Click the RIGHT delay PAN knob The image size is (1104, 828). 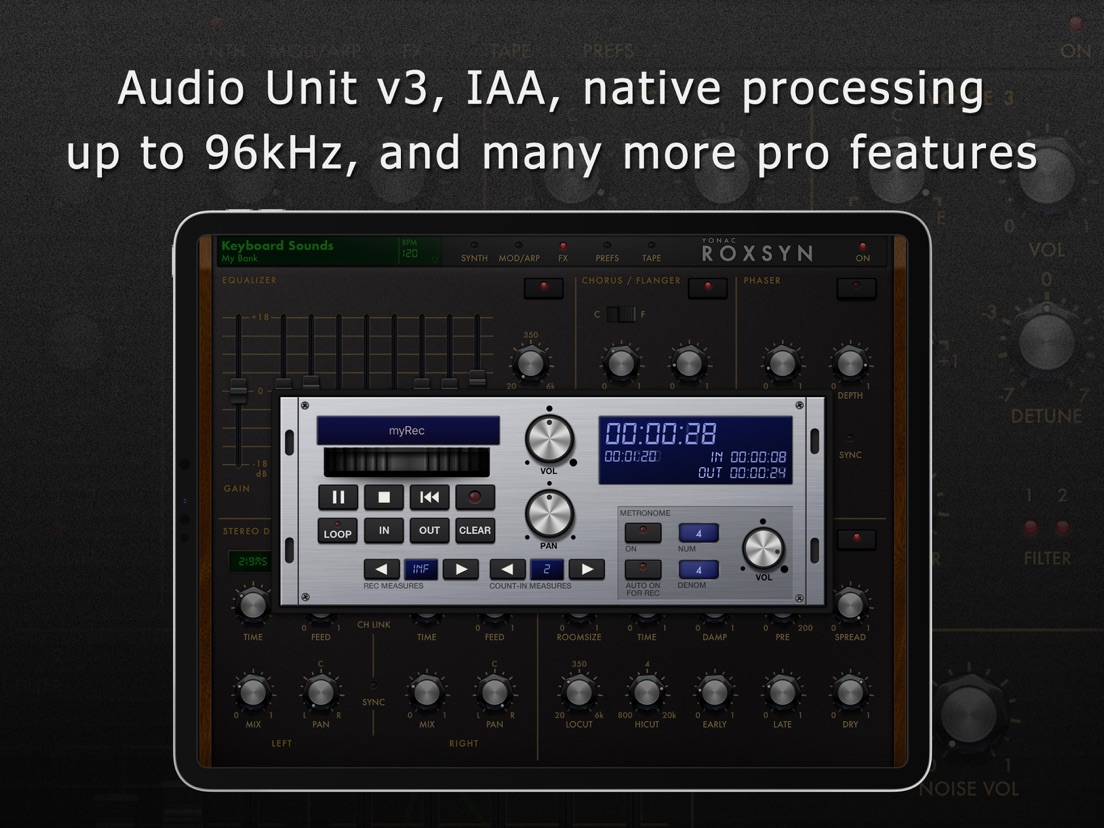494,693
